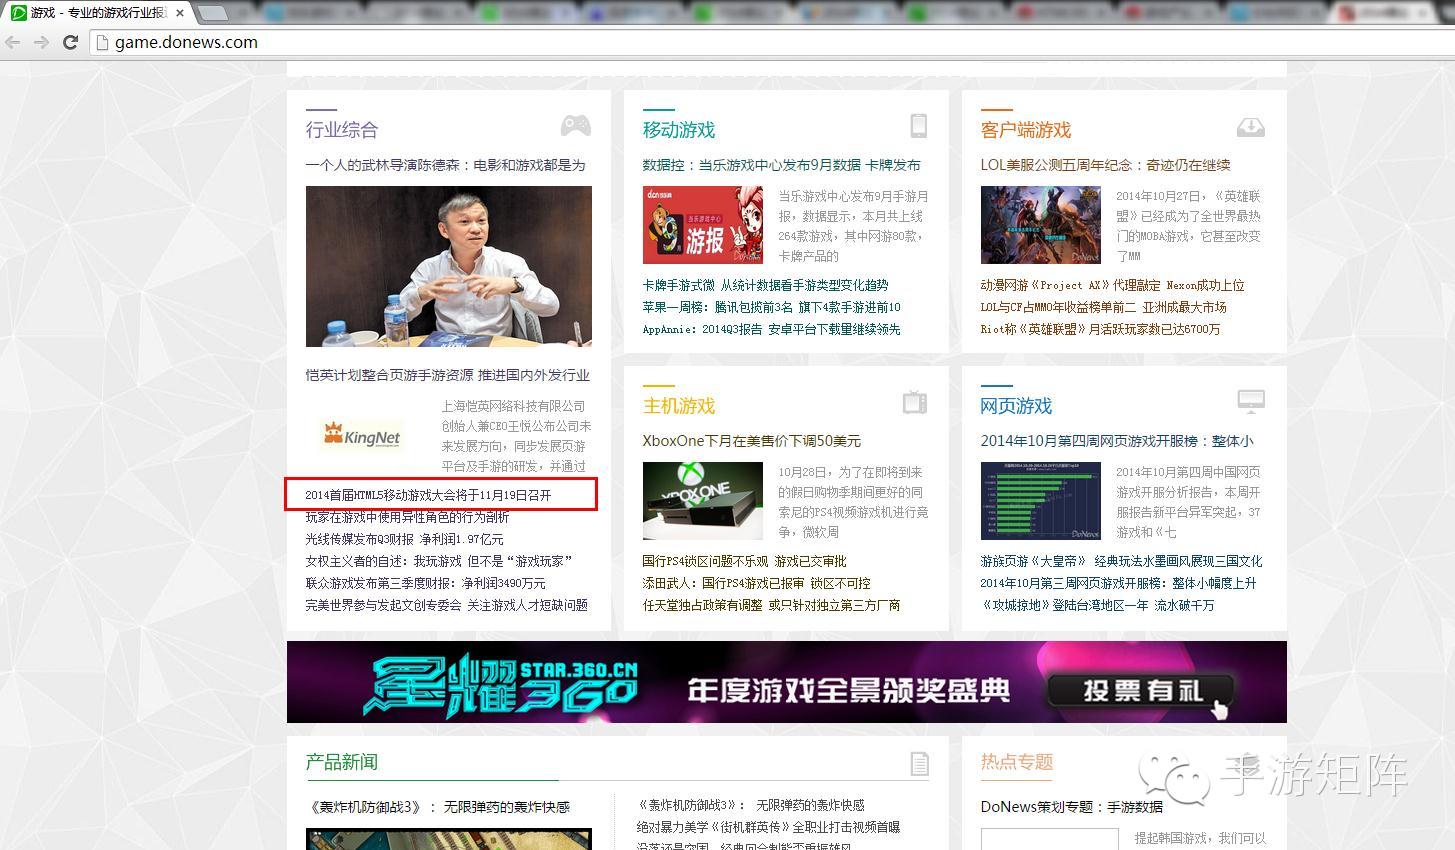The image size is (1455, 850).
Task: Select the 游戏 - 专业的游戏行业 tab
Action: point(98,13)
